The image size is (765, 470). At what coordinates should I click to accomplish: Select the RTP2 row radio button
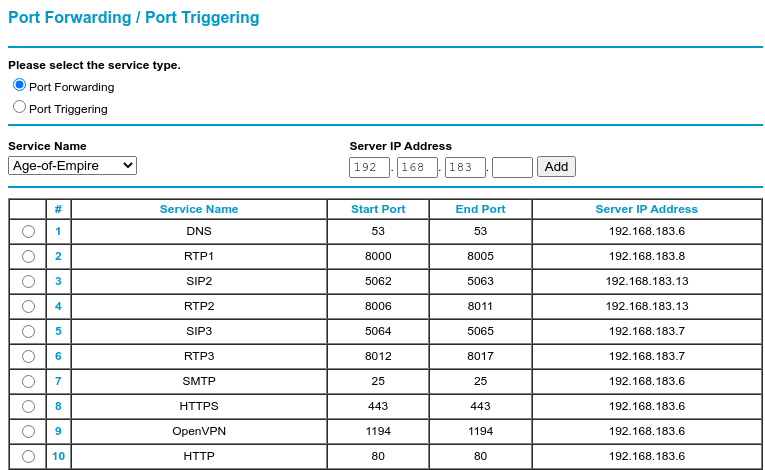[28, 306]
